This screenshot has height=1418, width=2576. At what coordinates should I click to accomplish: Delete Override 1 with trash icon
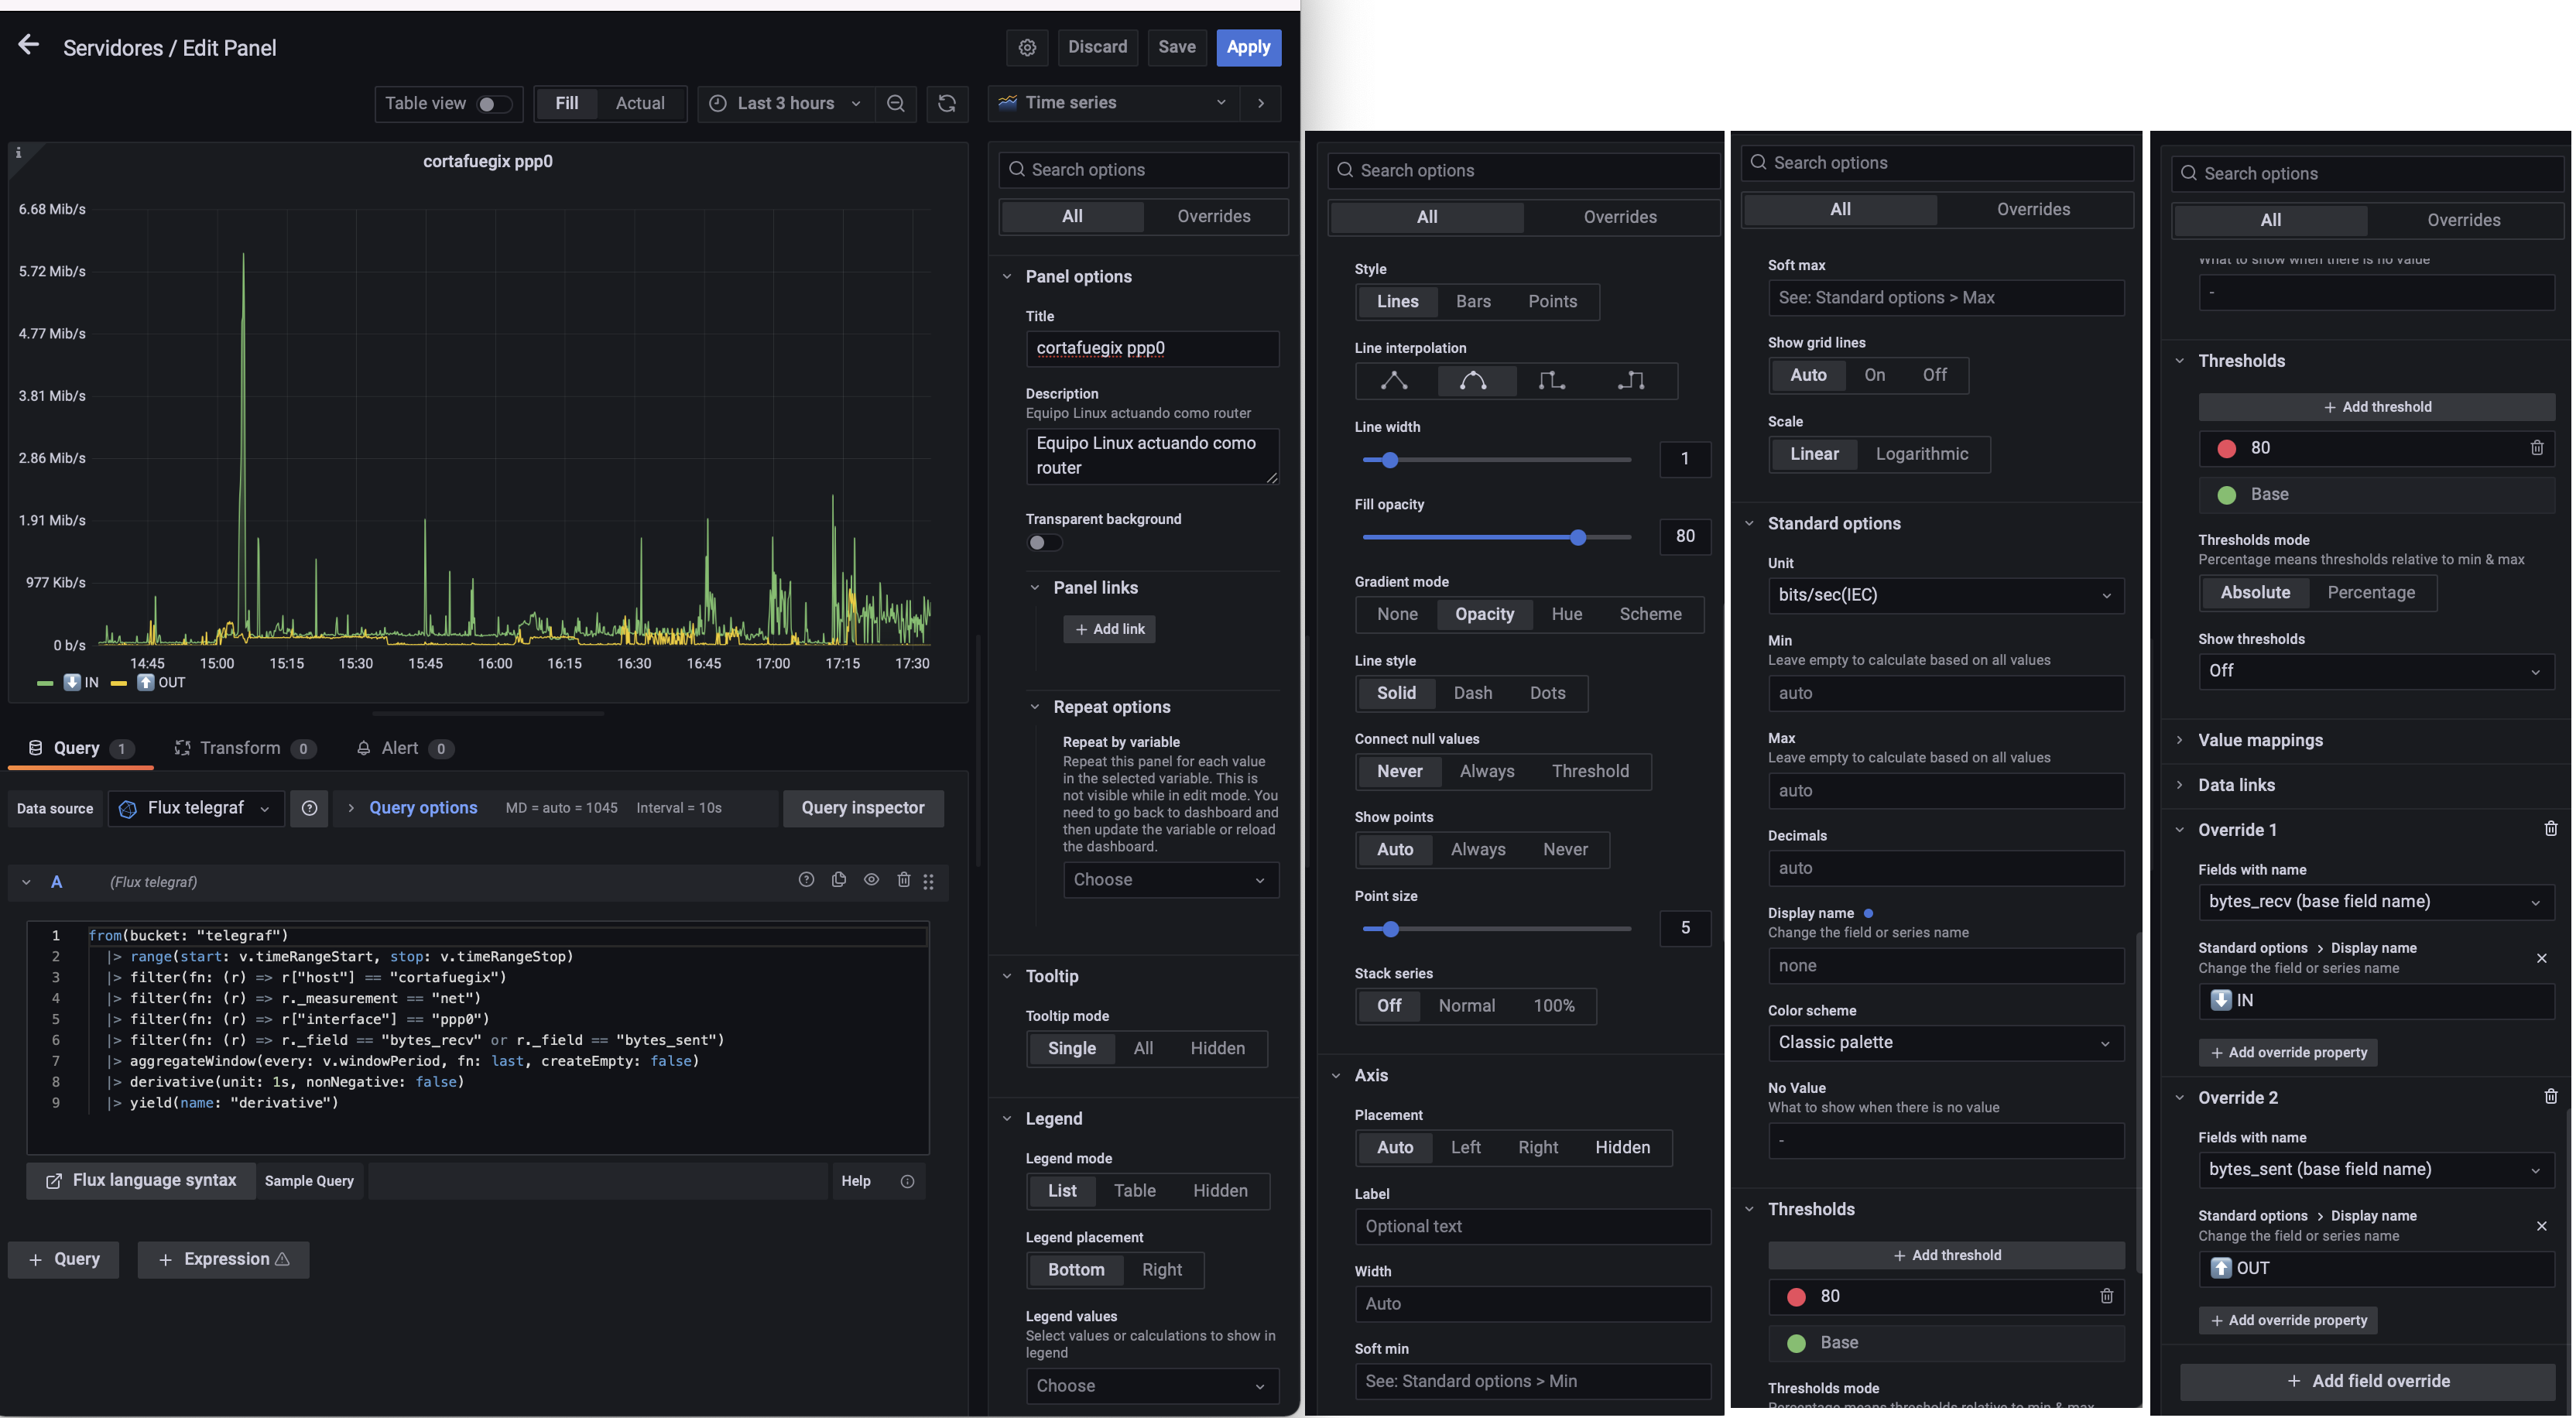pos(2551,829)
